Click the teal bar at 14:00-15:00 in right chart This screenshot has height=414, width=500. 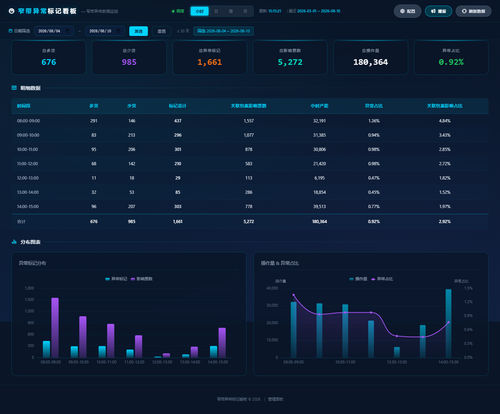[x=449, y=324]
